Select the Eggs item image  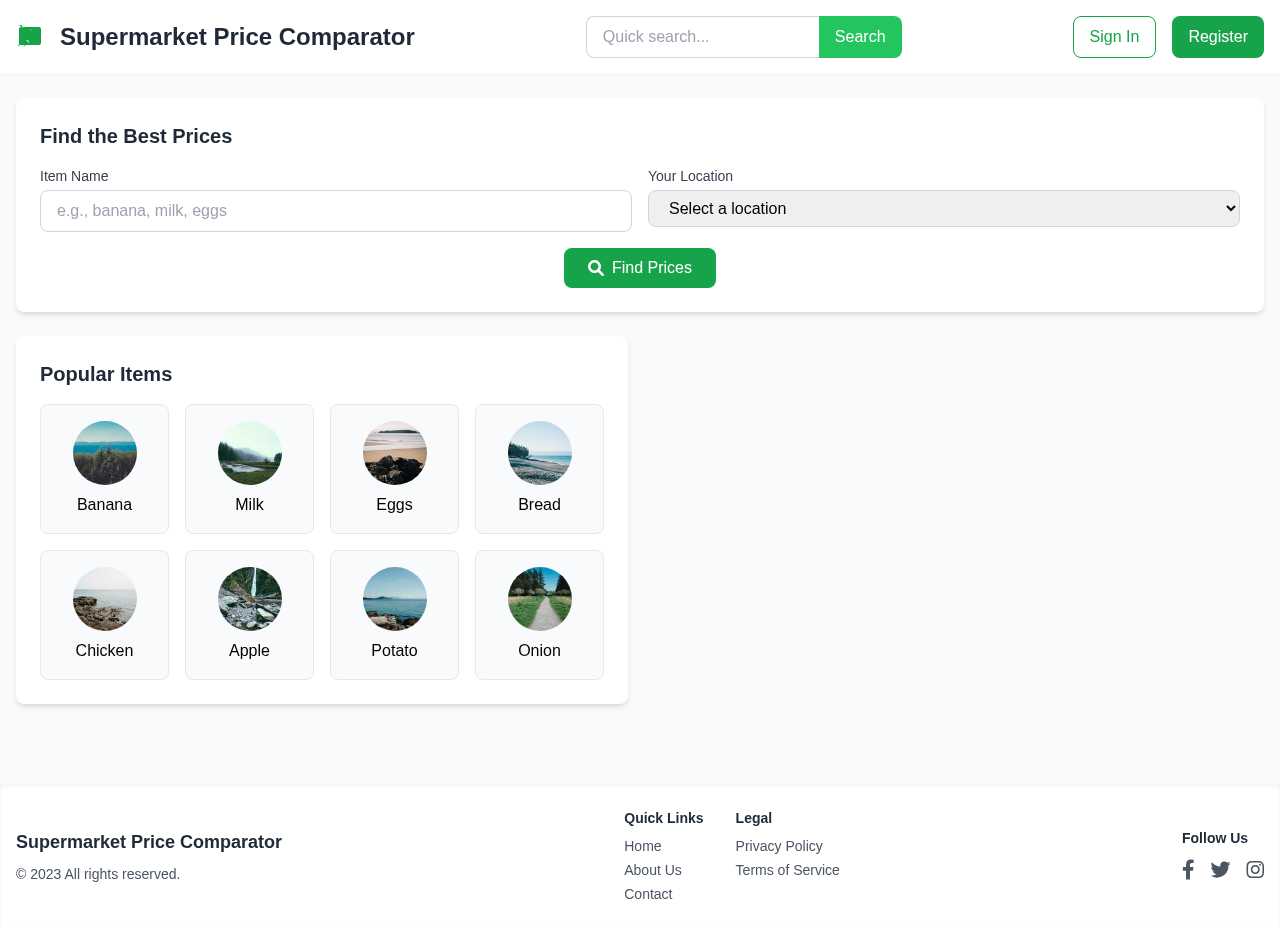click(394, 452)
